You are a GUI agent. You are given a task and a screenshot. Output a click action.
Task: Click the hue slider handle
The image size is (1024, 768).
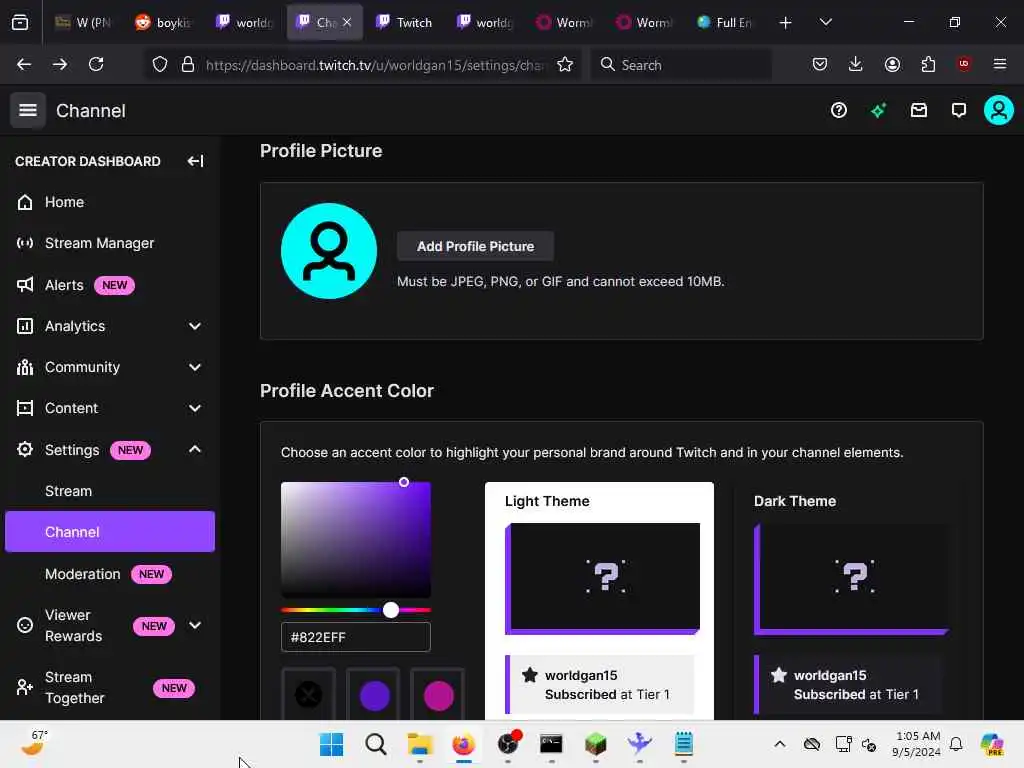click(x=391, y=610)
